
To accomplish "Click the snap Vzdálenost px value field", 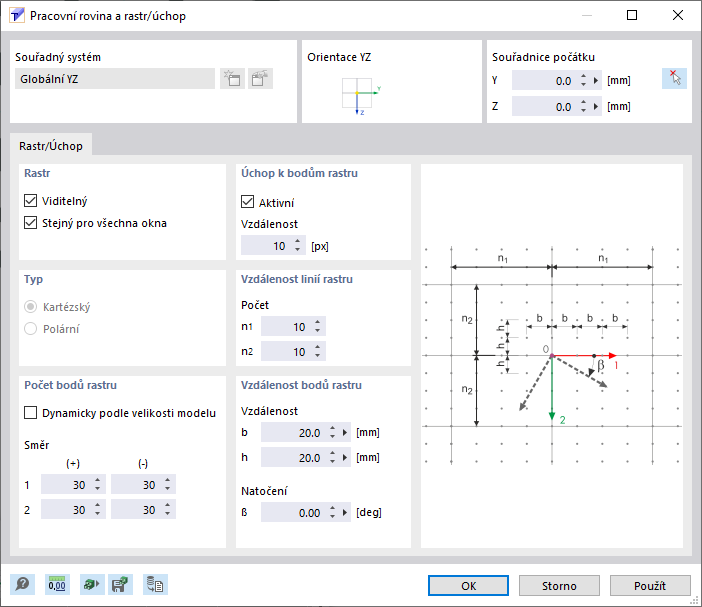I will point(267,246).
